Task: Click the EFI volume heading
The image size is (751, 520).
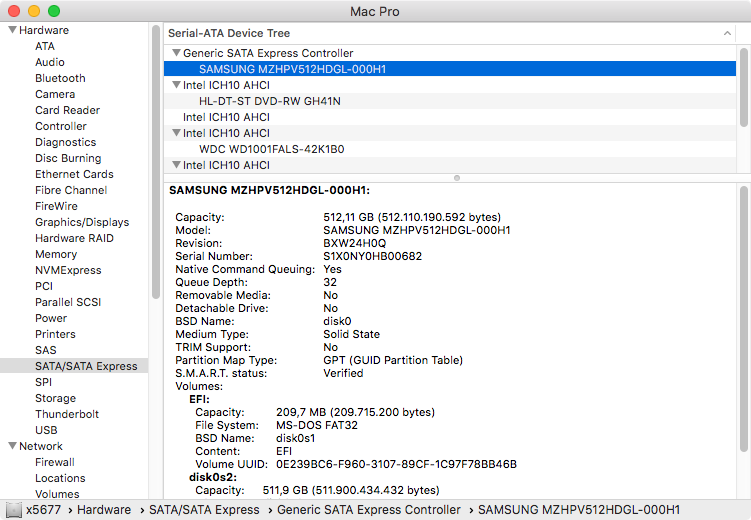Action: 199,399
